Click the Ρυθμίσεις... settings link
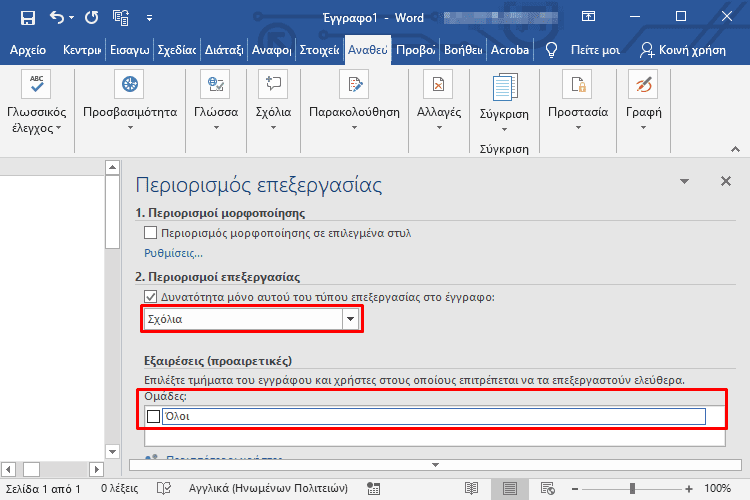 pos(173,253)
